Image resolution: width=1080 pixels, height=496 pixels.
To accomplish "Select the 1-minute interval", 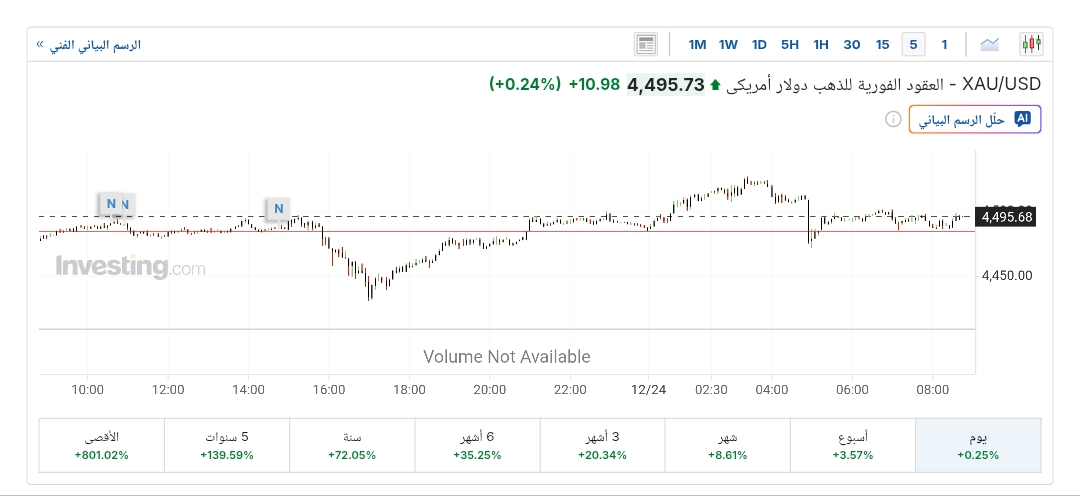I will coord(944,44).
